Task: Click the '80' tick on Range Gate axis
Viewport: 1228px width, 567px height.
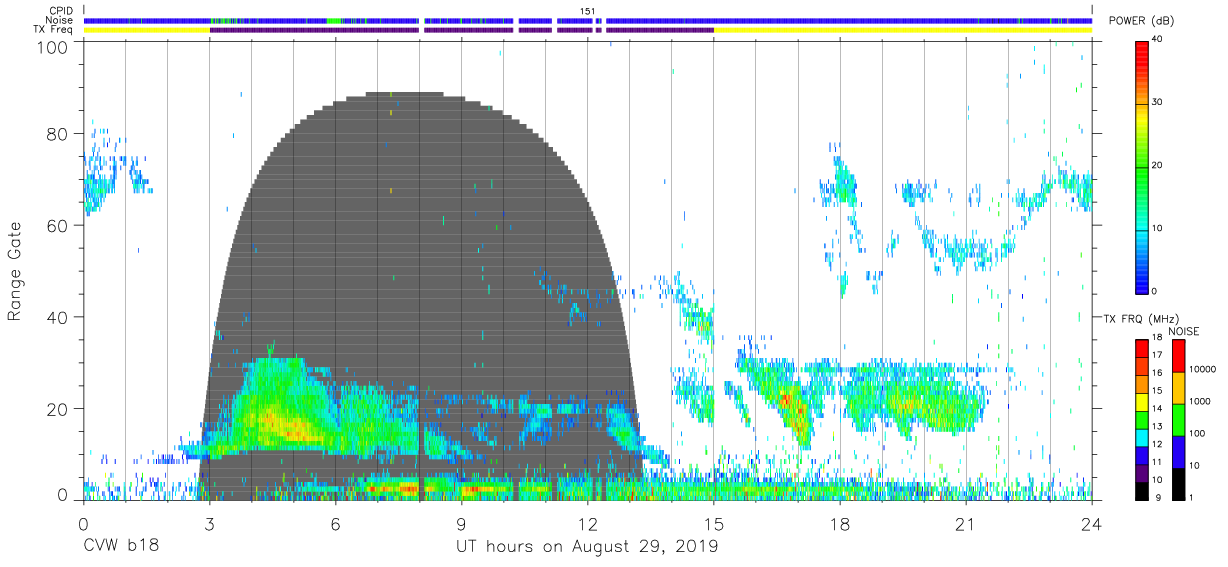Action: 59,134
